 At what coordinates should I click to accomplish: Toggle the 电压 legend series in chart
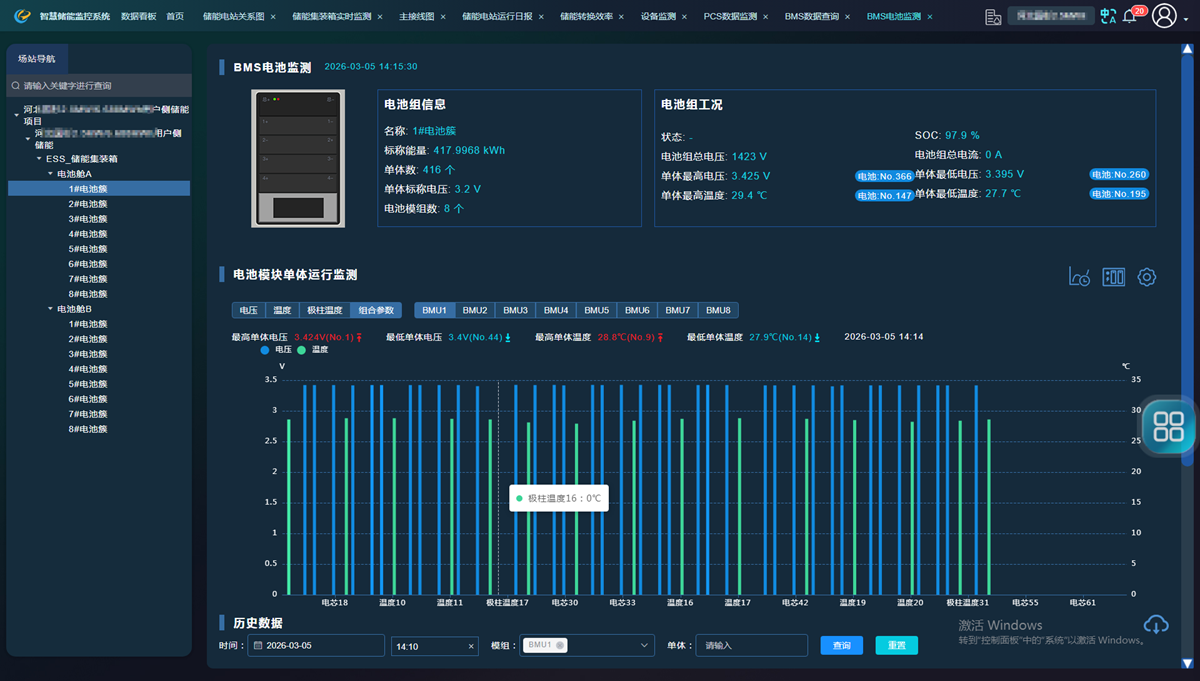click(275, 350)
